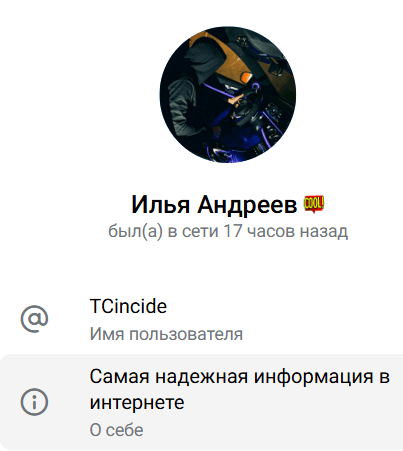Select the highlighted bio row
Viewport: 403px width, 451px height.
[201, 402]
